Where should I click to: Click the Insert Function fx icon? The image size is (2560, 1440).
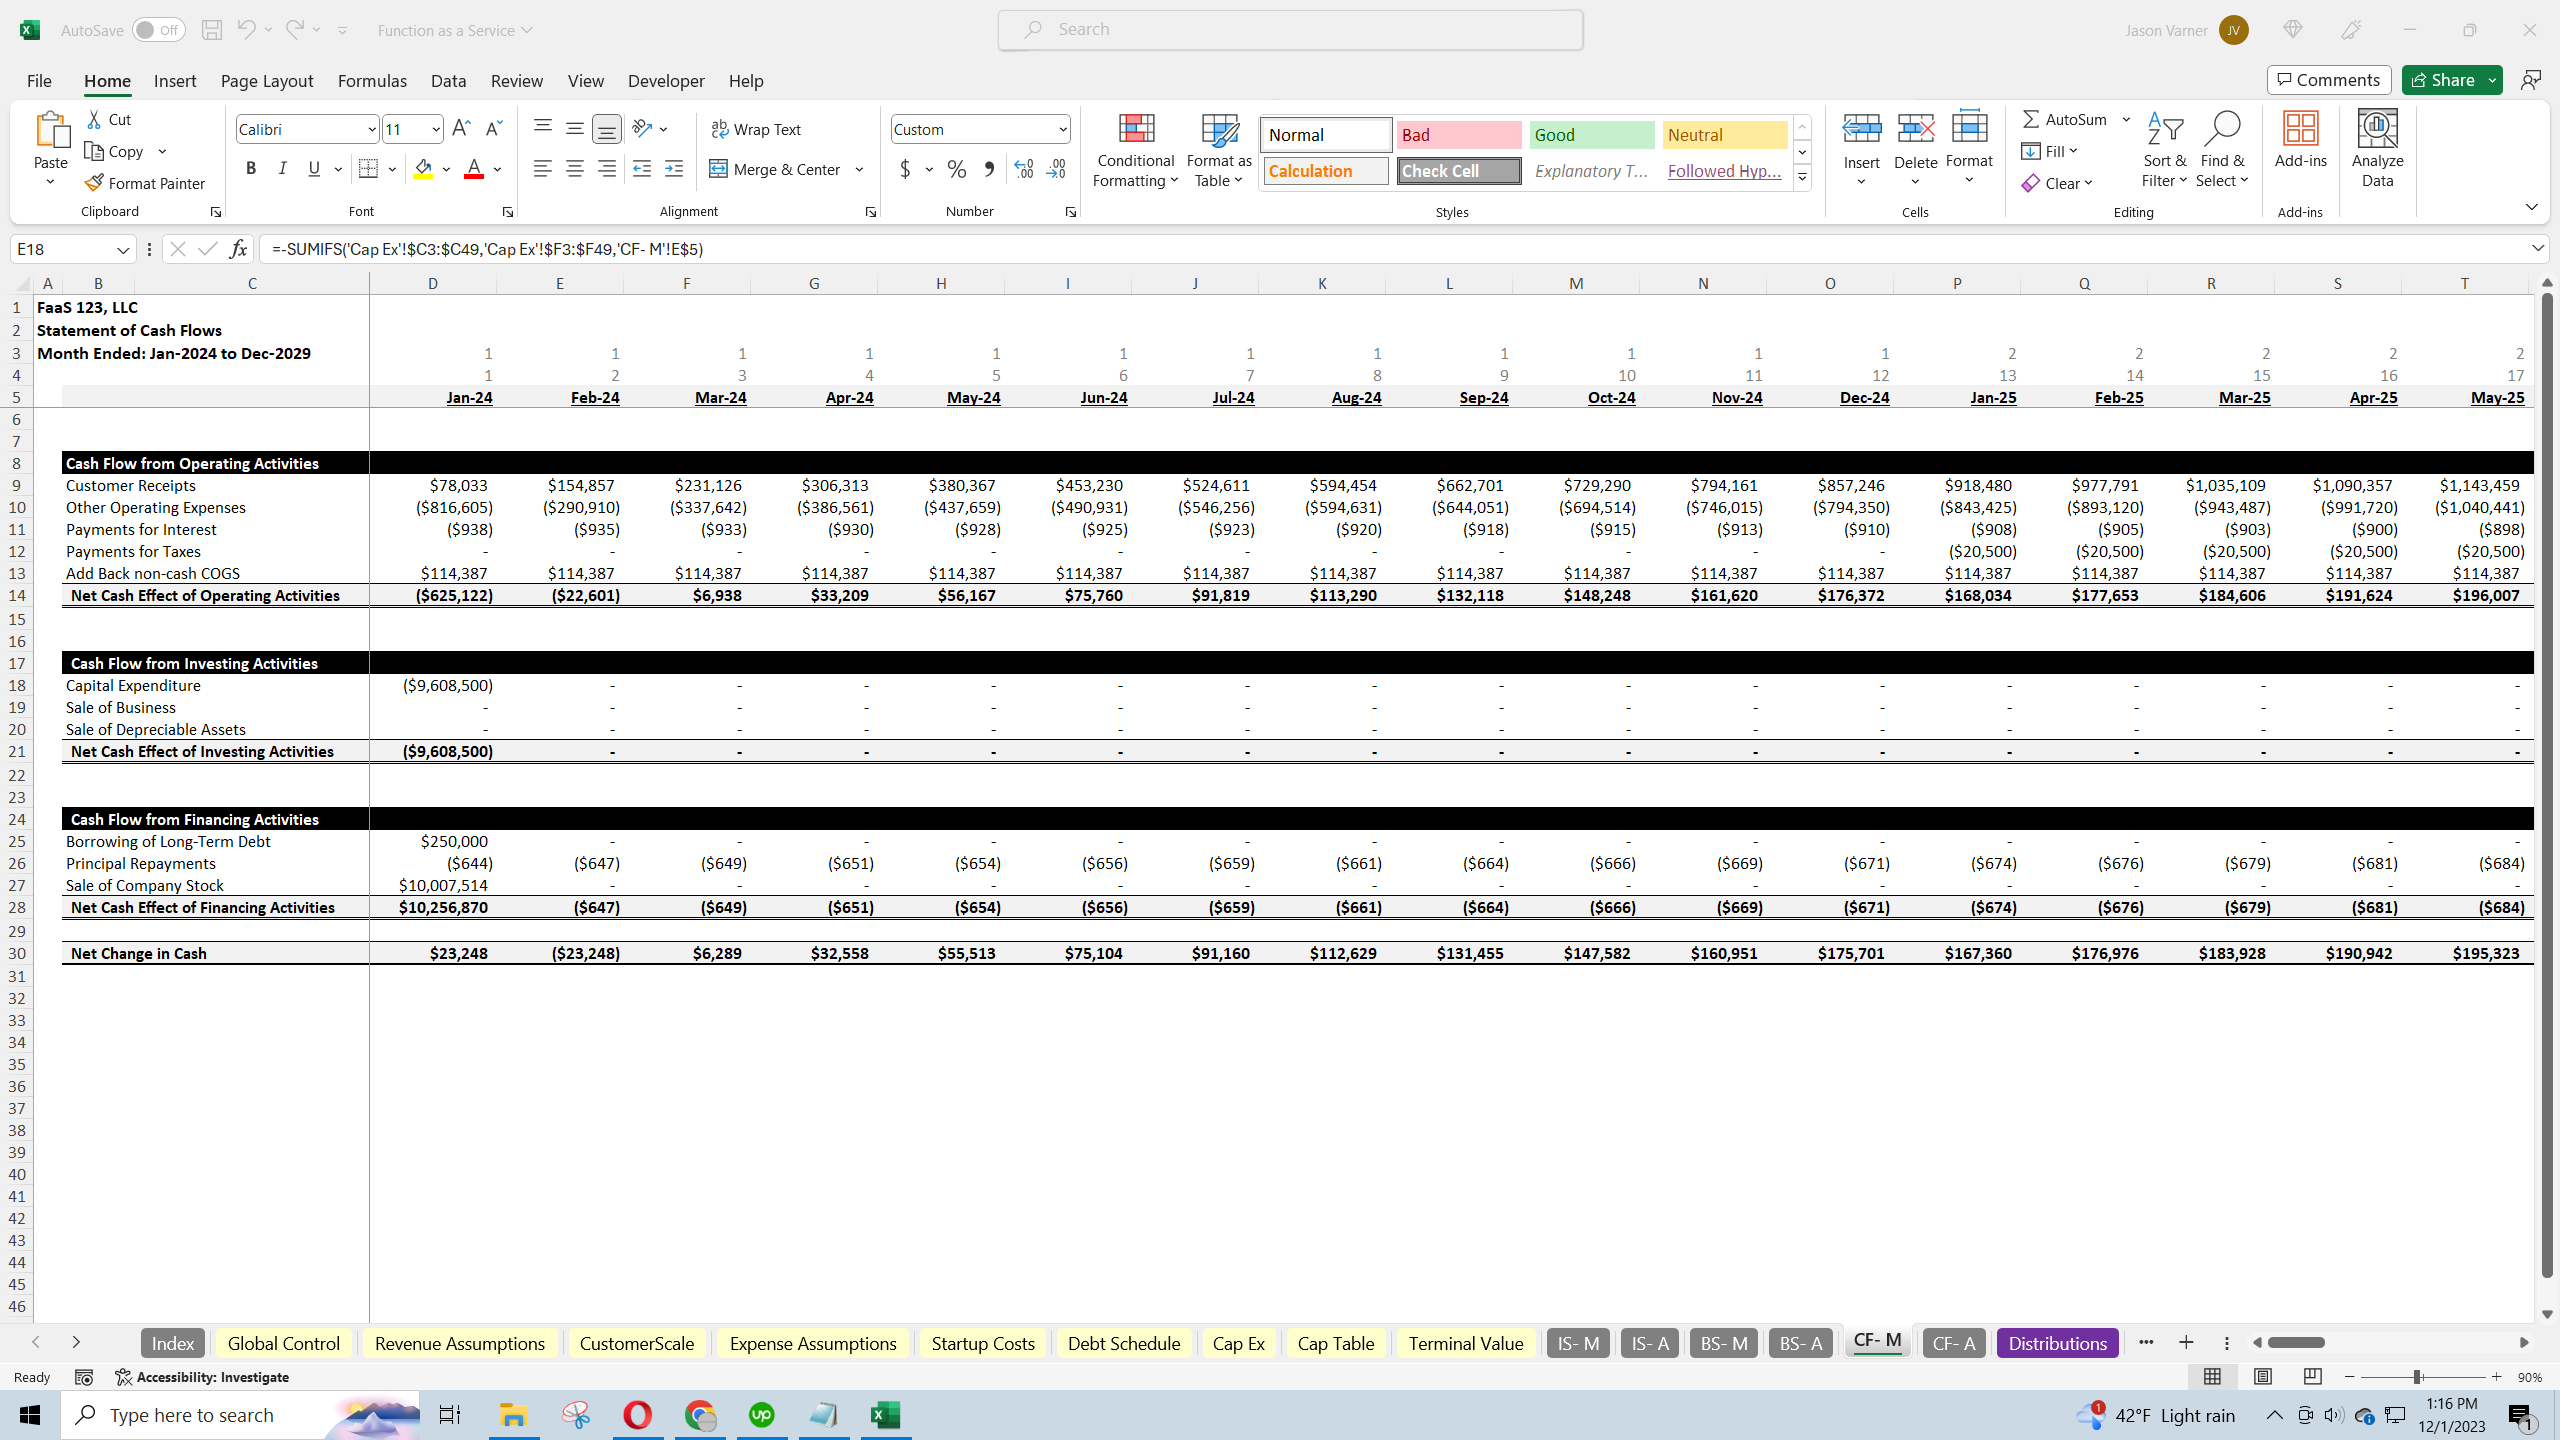(238, 249)
